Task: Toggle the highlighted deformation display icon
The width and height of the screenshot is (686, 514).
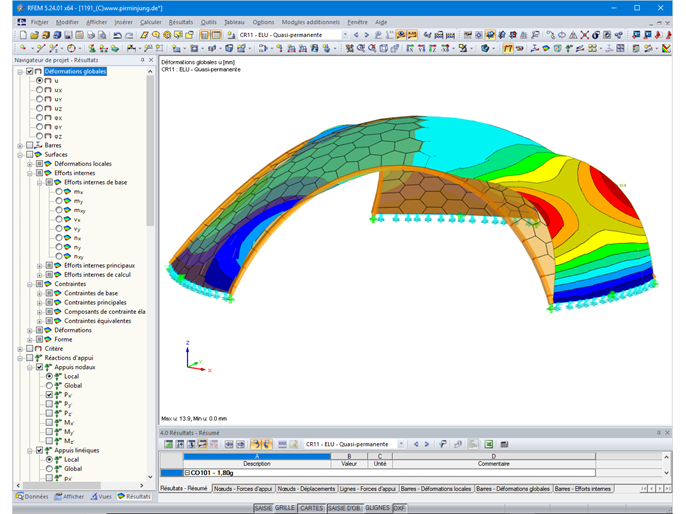Action: point(508,49)
